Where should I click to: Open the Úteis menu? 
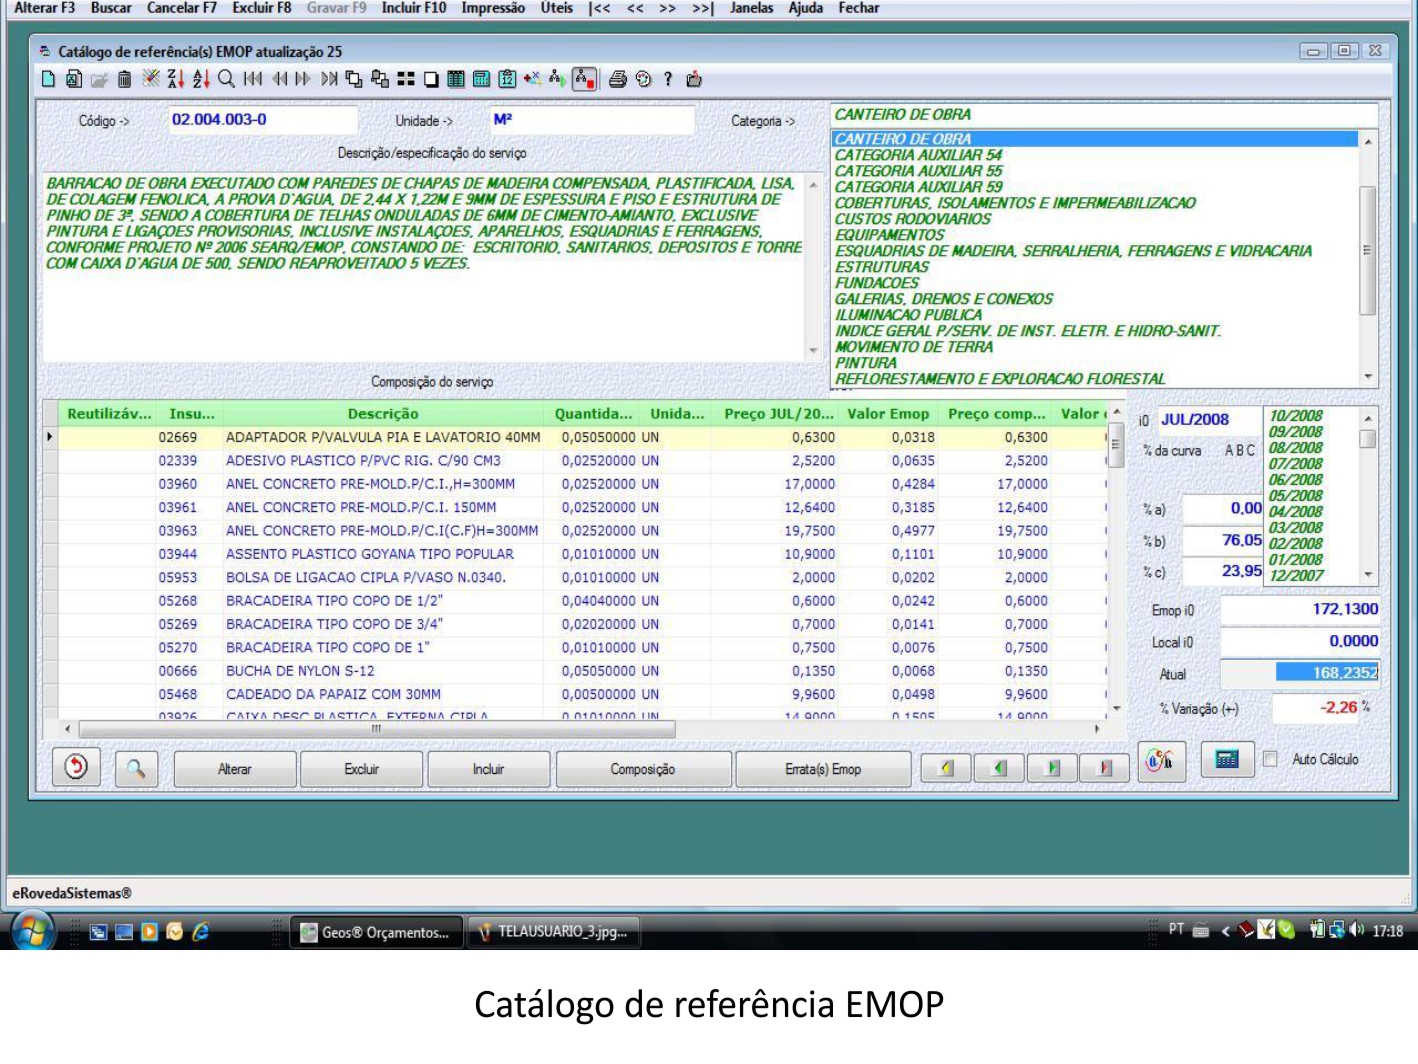[x=557, y=8]
